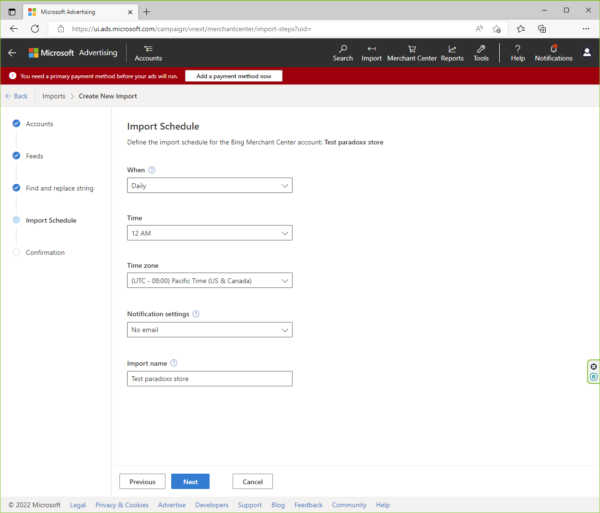Go to the Accounts step in sidebar

(39, 124)
